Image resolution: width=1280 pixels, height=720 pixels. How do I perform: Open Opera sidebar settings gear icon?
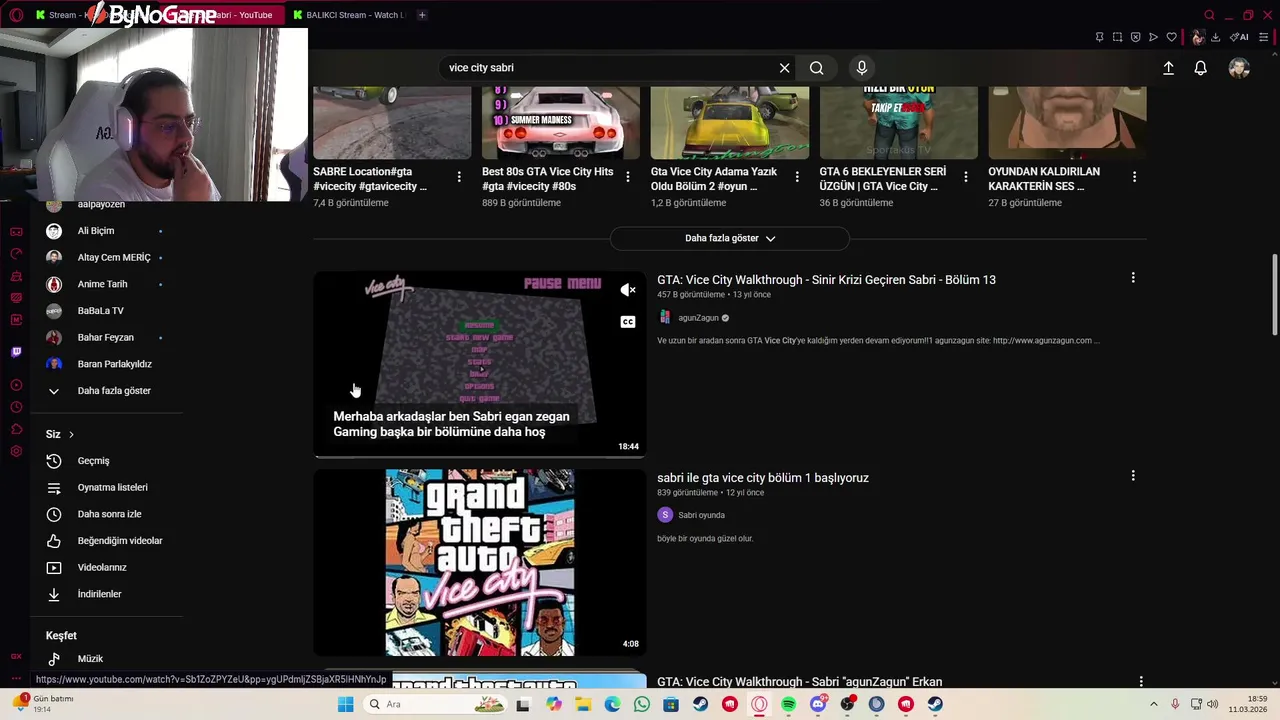point(16,451)
